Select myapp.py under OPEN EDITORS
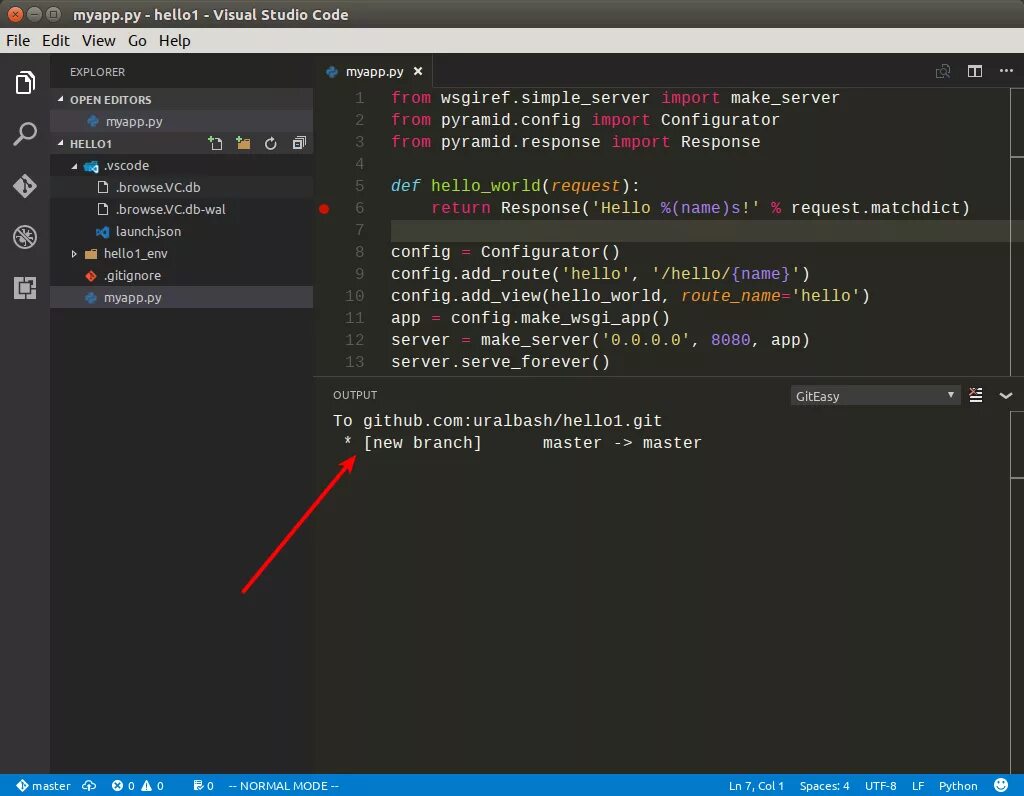The width and height of the screenshot is (1024, 796). tap(181, 121)
